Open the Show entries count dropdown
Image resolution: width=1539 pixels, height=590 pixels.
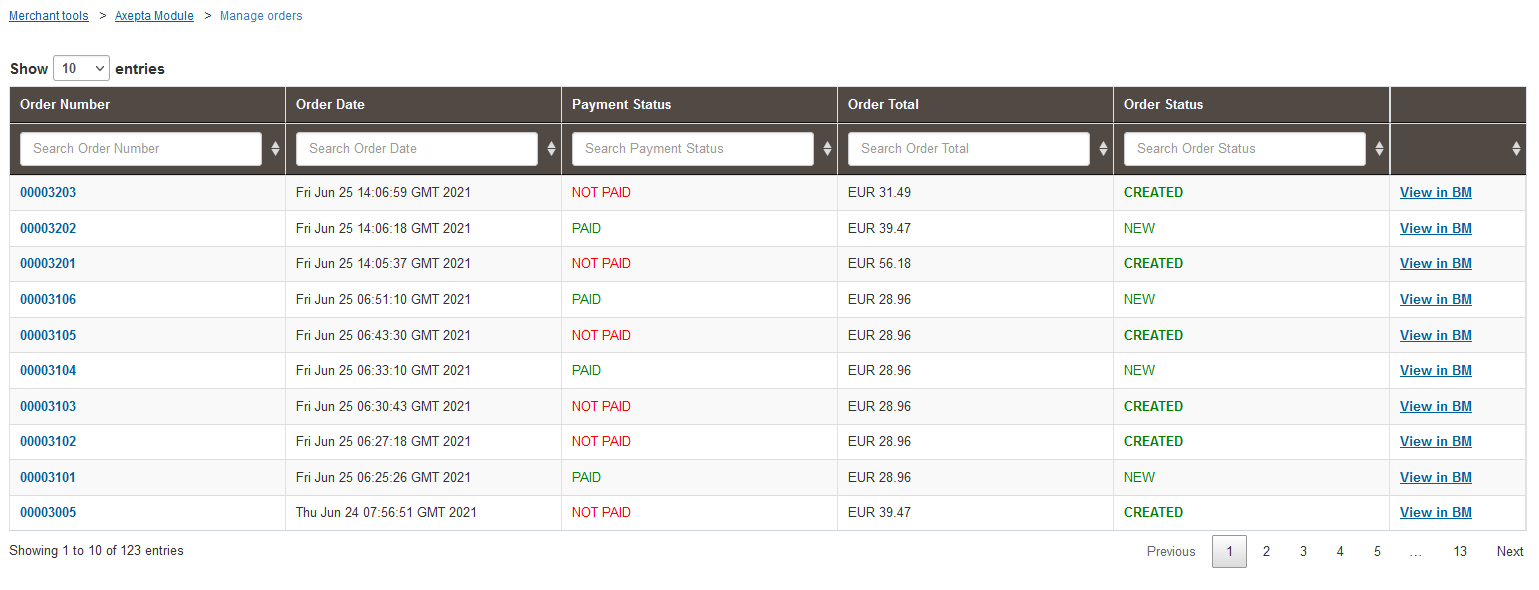pos(81,68)
